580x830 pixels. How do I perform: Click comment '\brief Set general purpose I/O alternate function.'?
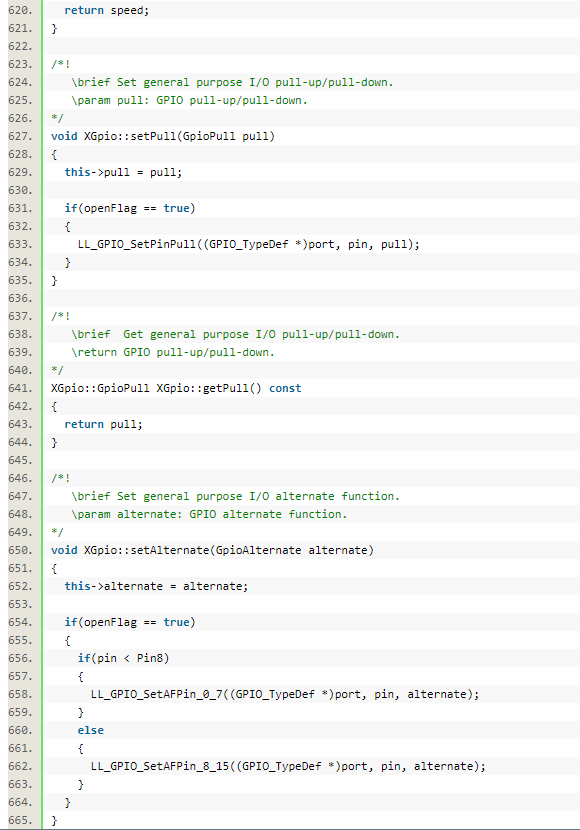click(235, 496)
